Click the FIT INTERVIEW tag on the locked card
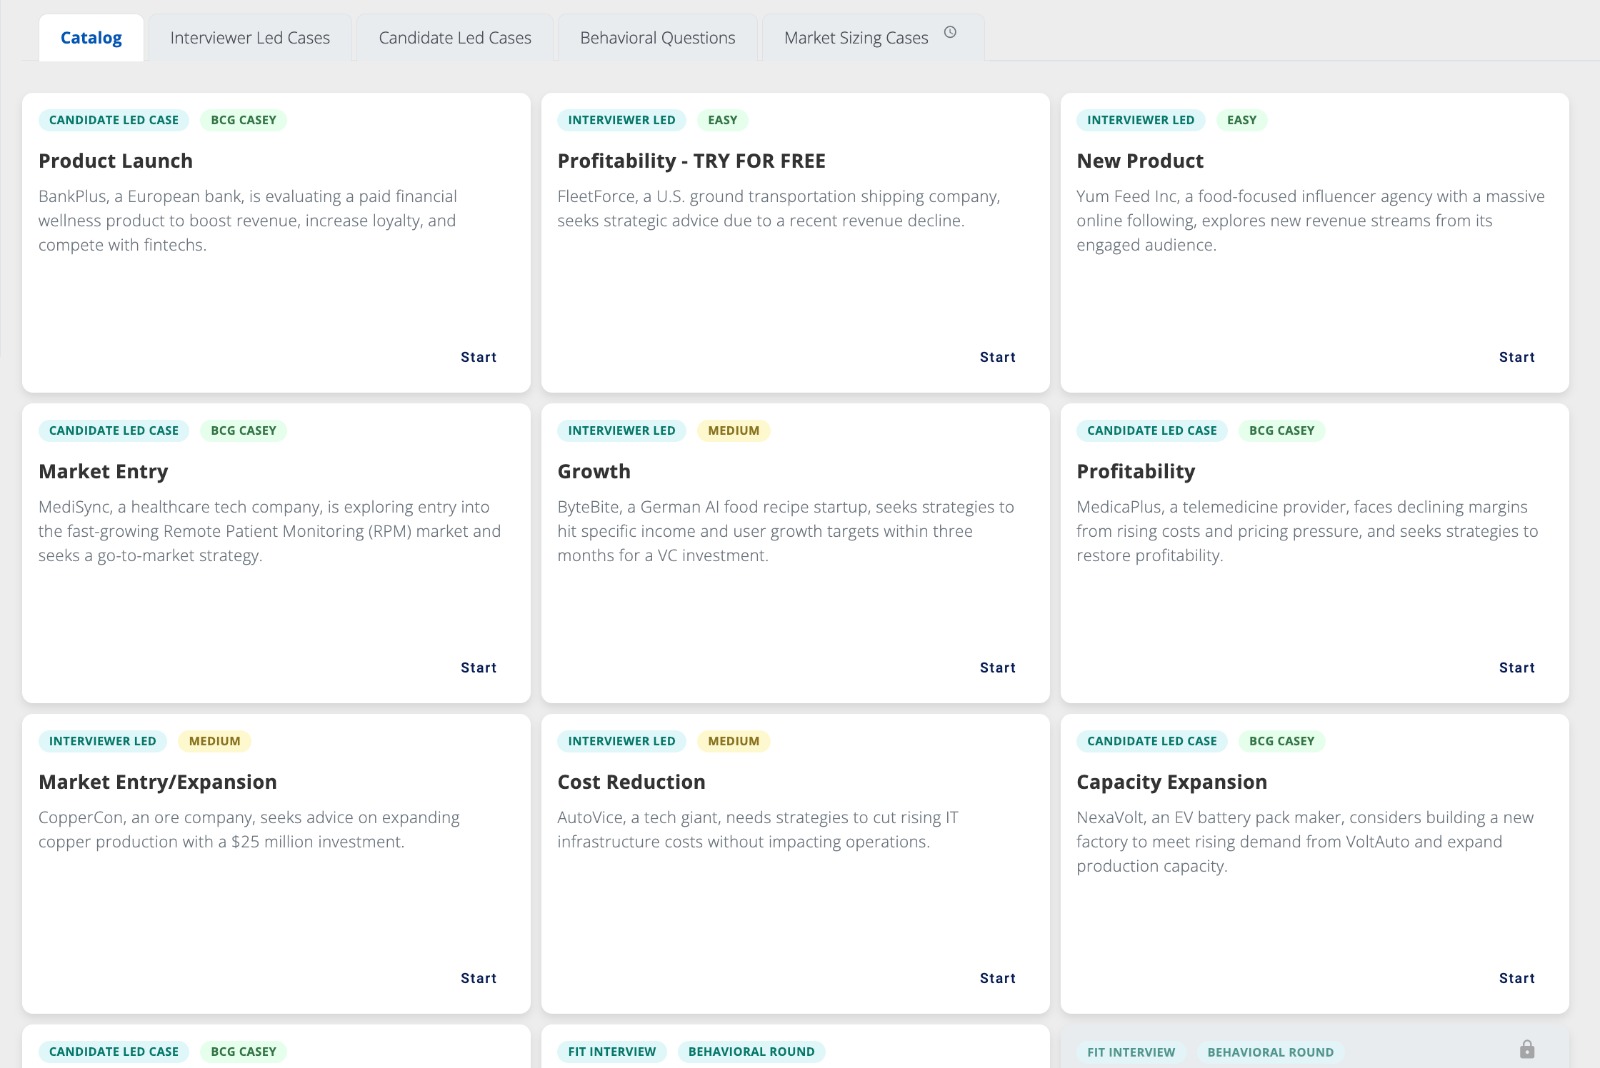The image size is (1600, 1068). click(x=1131, y=1052)
